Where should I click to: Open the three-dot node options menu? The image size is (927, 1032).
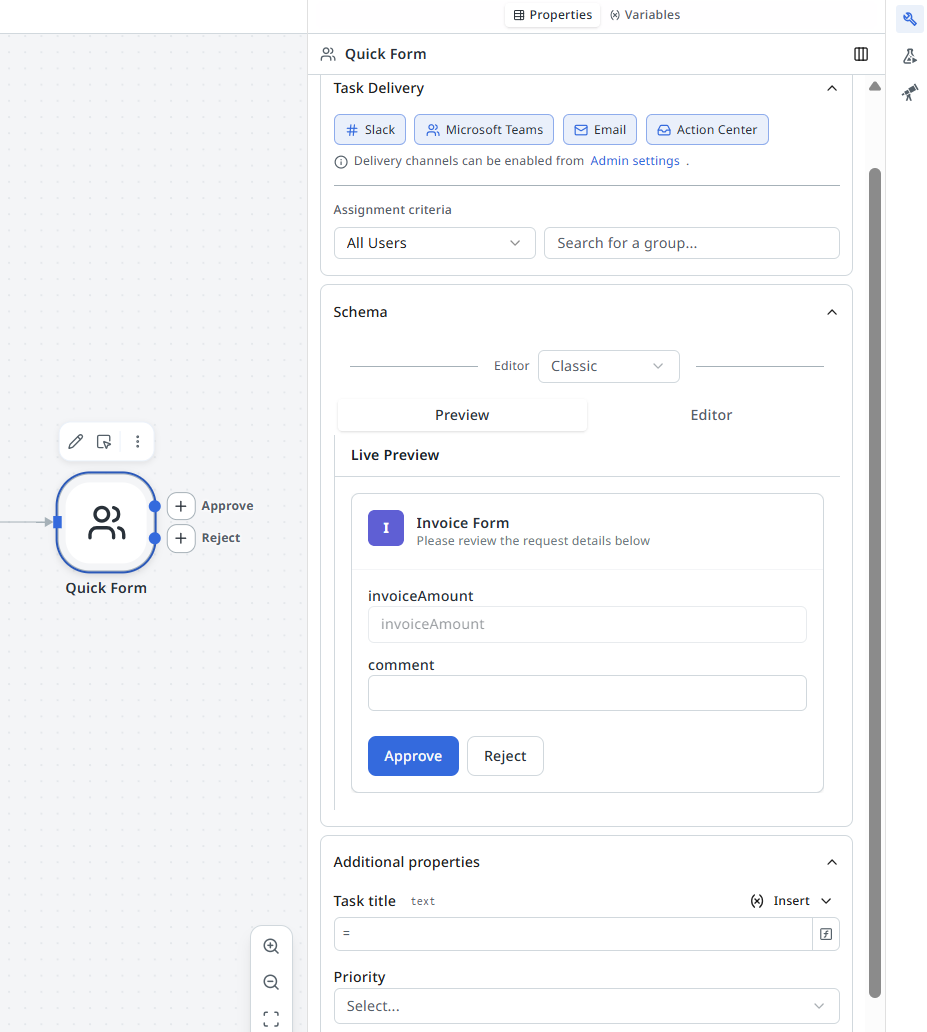point(138,441)
